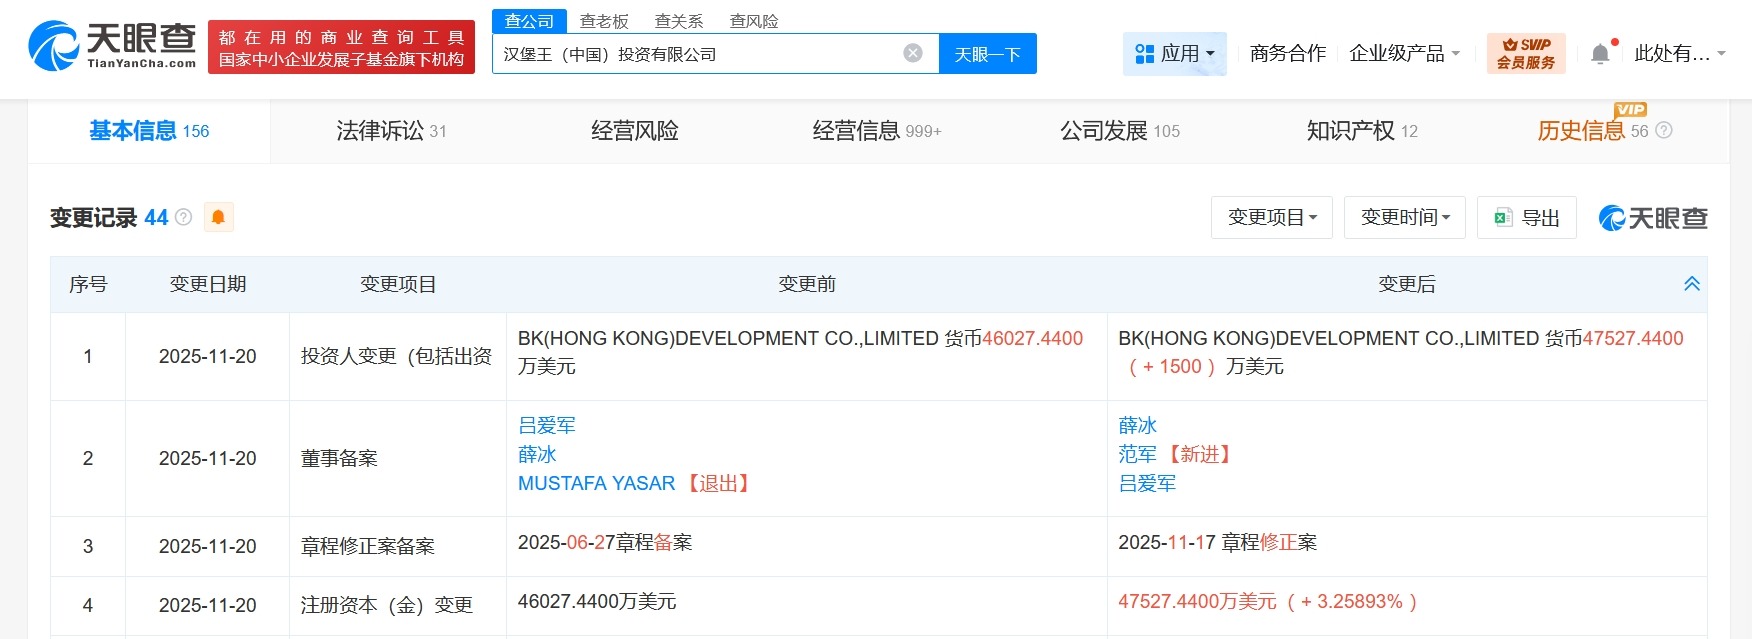Select the 查关系 search tab
1752x639 pixels.
679,21
